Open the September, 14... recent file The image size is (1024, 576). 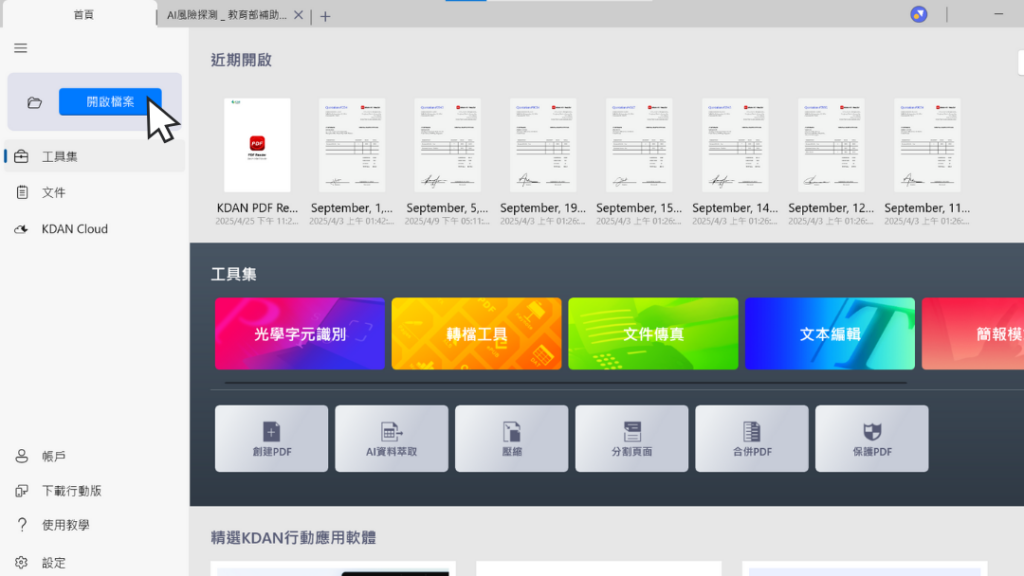pos(735,145)
